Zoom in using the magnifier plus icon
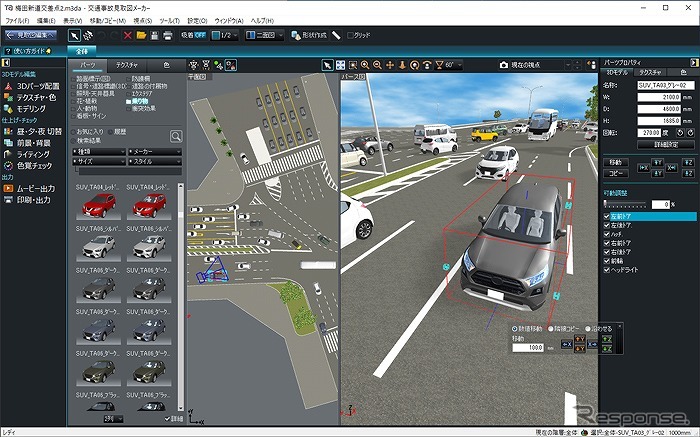 coord(364,65)
